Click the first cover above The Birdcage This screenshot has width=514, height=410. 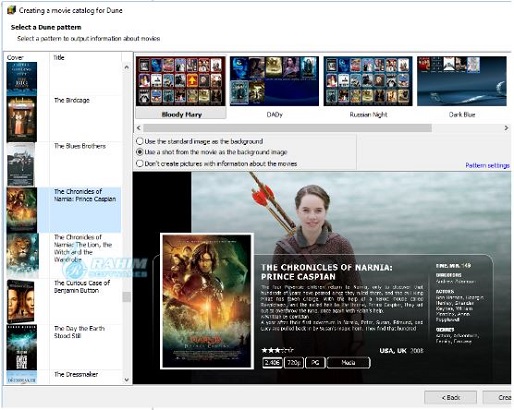pyautogui.click(x=22, y=79)
